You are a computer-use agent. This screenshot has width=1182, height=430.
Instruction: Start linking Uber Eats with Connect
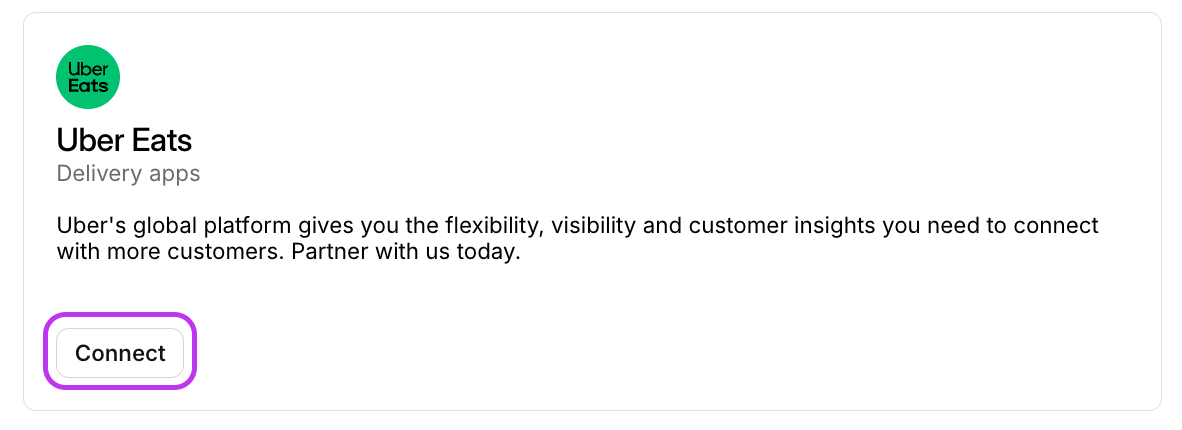coord(120,353)
